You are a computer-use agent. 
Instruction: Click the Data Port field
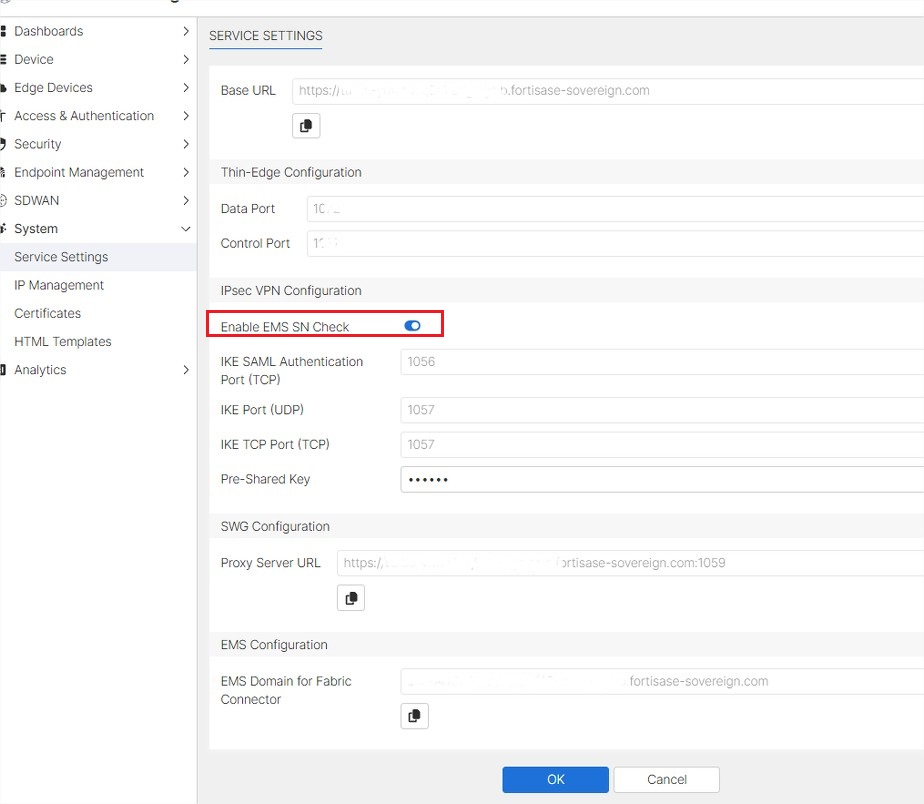(x=615, y=209)
